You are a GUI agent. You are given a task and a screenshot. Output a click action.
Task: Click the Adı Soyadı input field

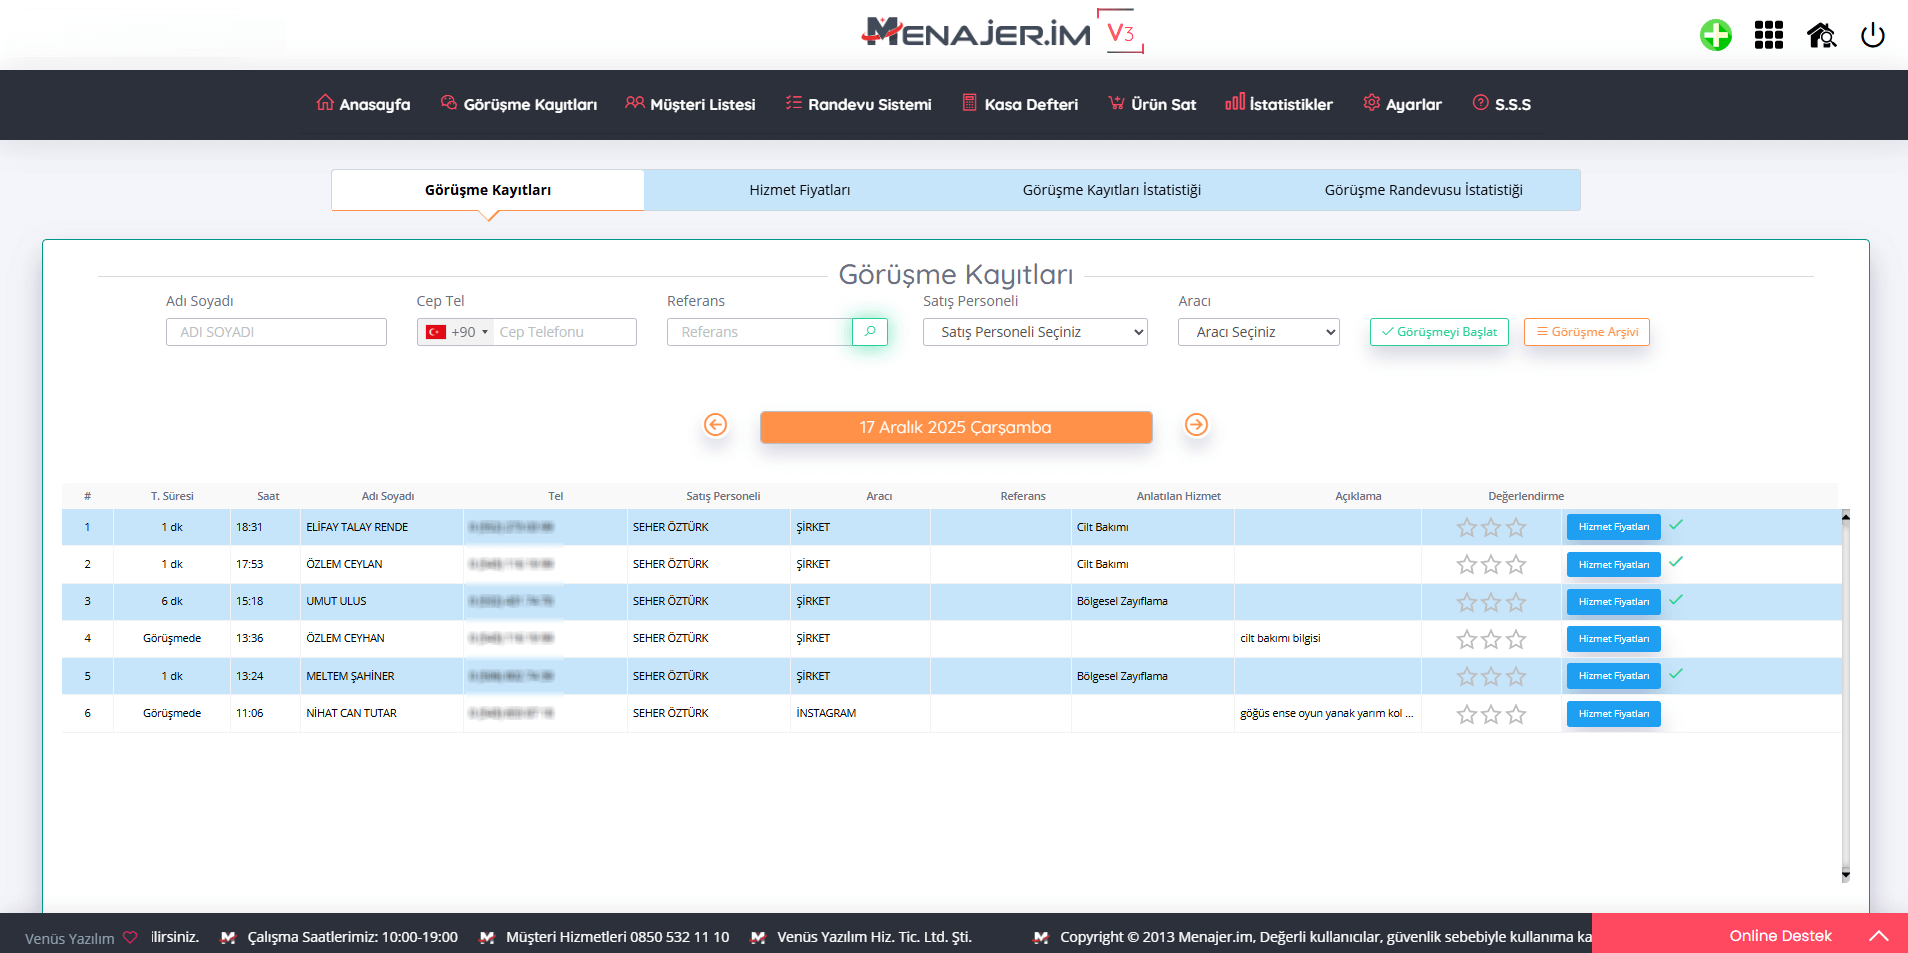point(276,332)
